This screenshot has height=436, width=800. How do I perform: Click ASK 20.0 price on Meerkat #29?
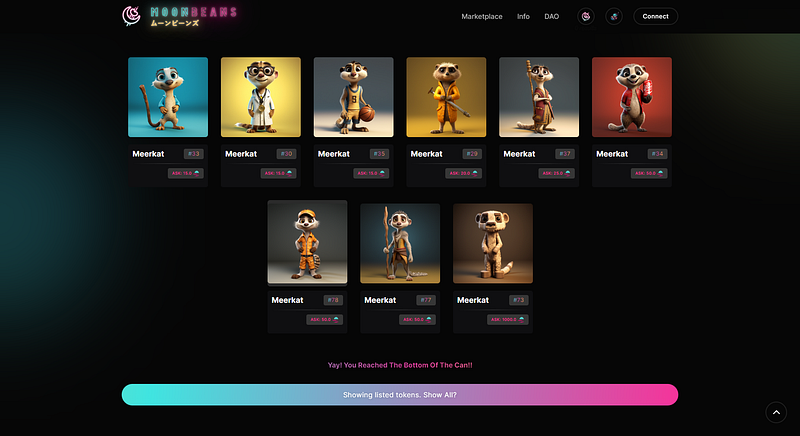pyautogui.click(x=464, y=173)
